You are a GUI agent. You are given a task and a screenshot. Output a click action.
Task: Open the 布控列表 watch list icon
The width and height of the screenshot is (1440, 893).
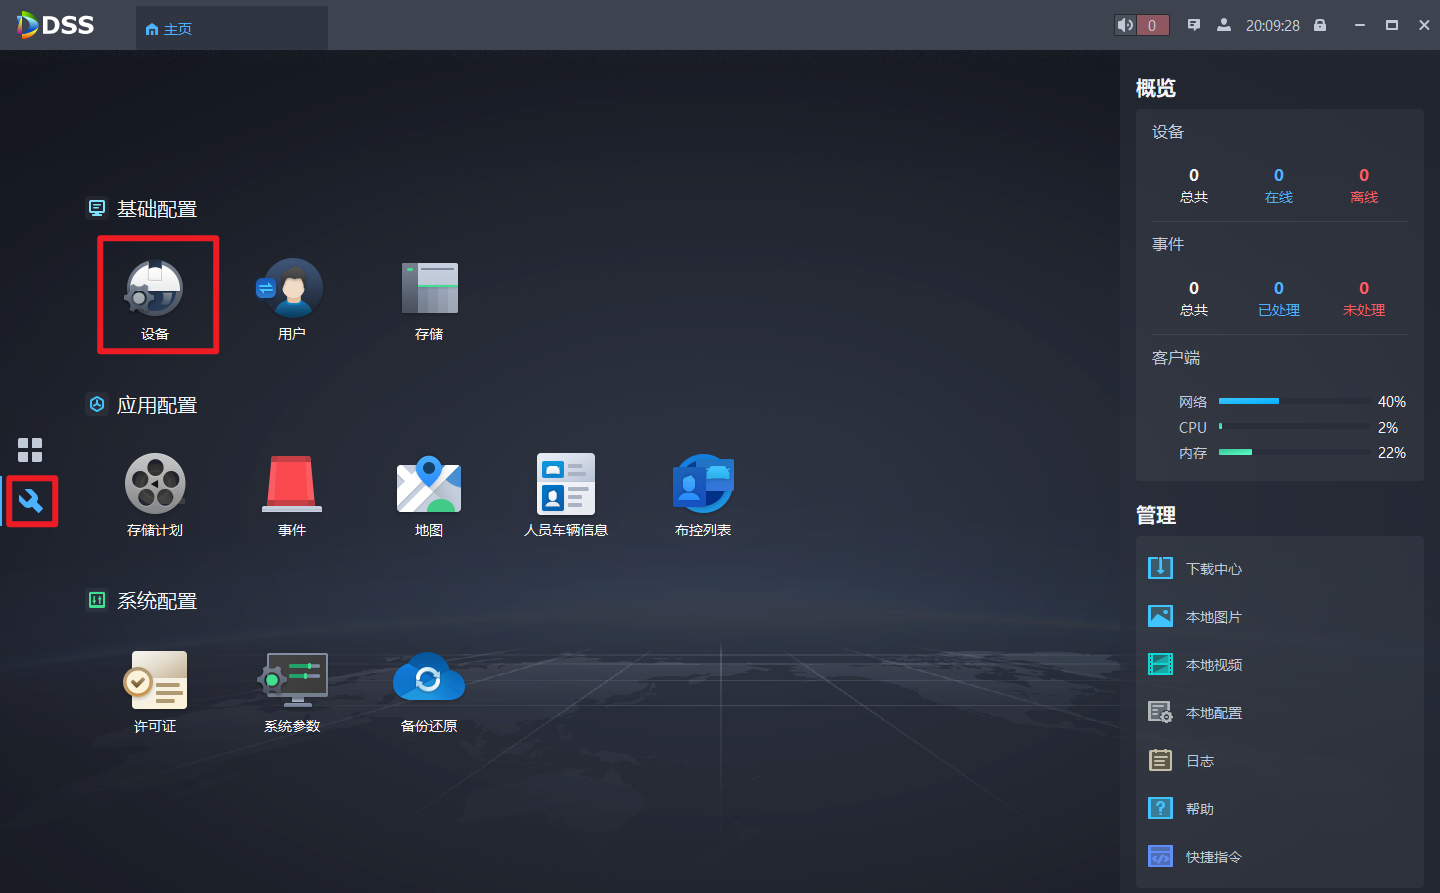pyautogui.click(x=703, y=485)
